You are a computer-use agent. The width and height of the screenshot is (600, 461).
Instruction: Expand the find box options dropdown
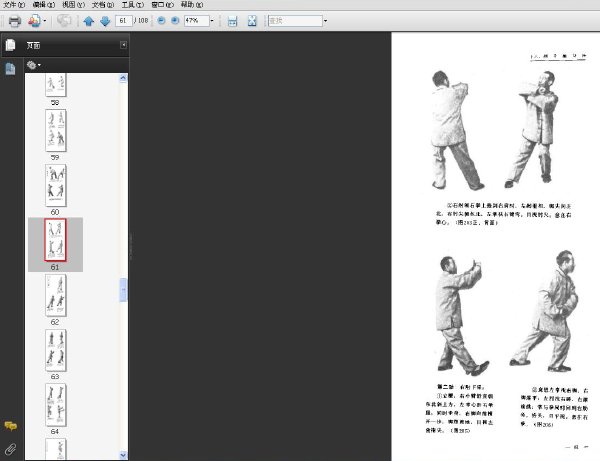(x=325, y=21)
